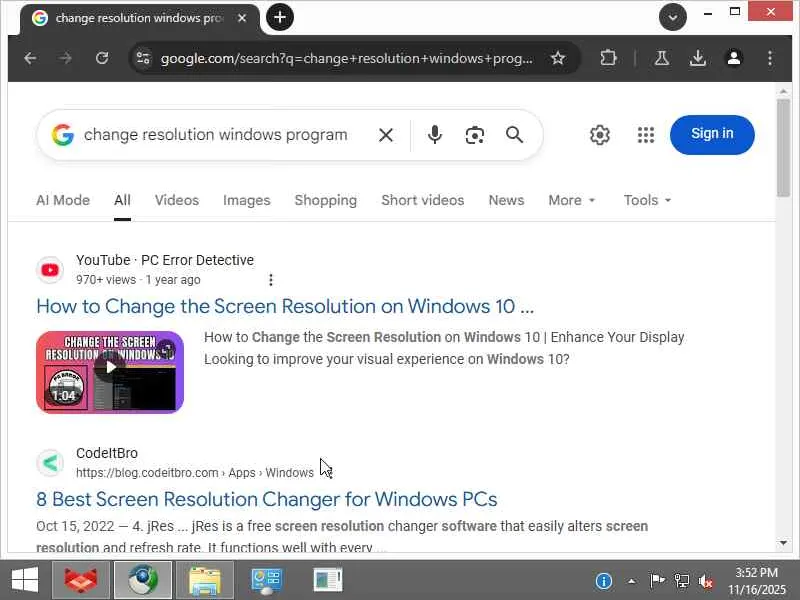This screenshot has width=800, height=600.
Task: Switch to Short videos tab
Action: point(422,200)
